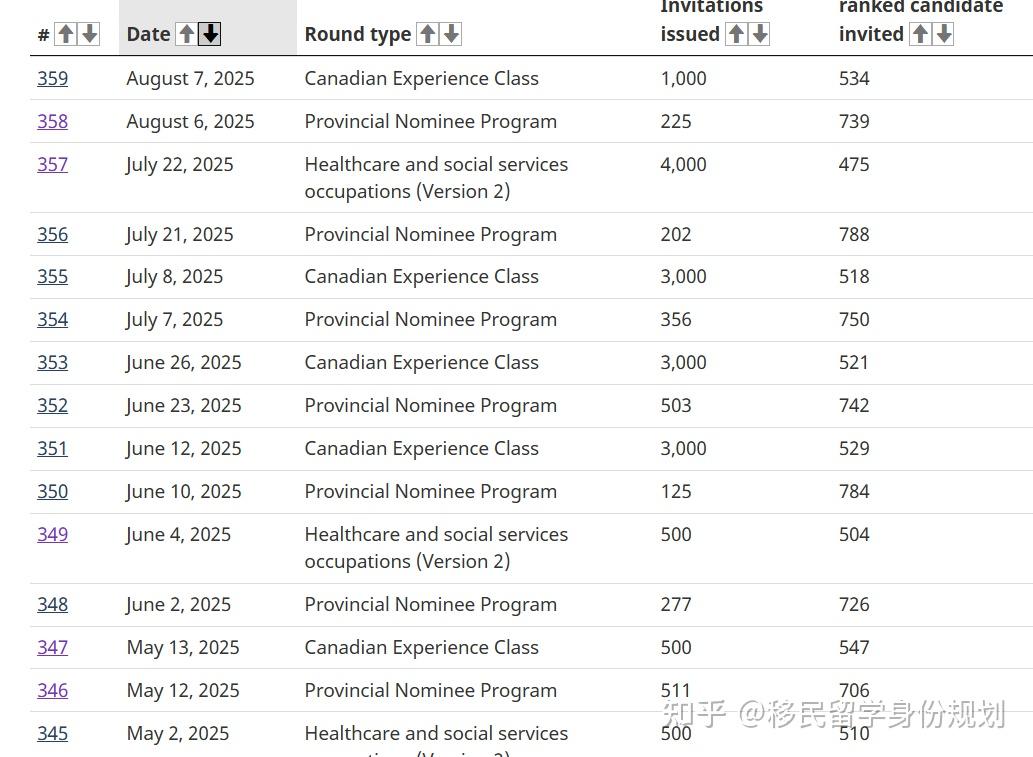Click Date column descending sort arrow
Screen dimensions: 1033x757
pos(210,34)
